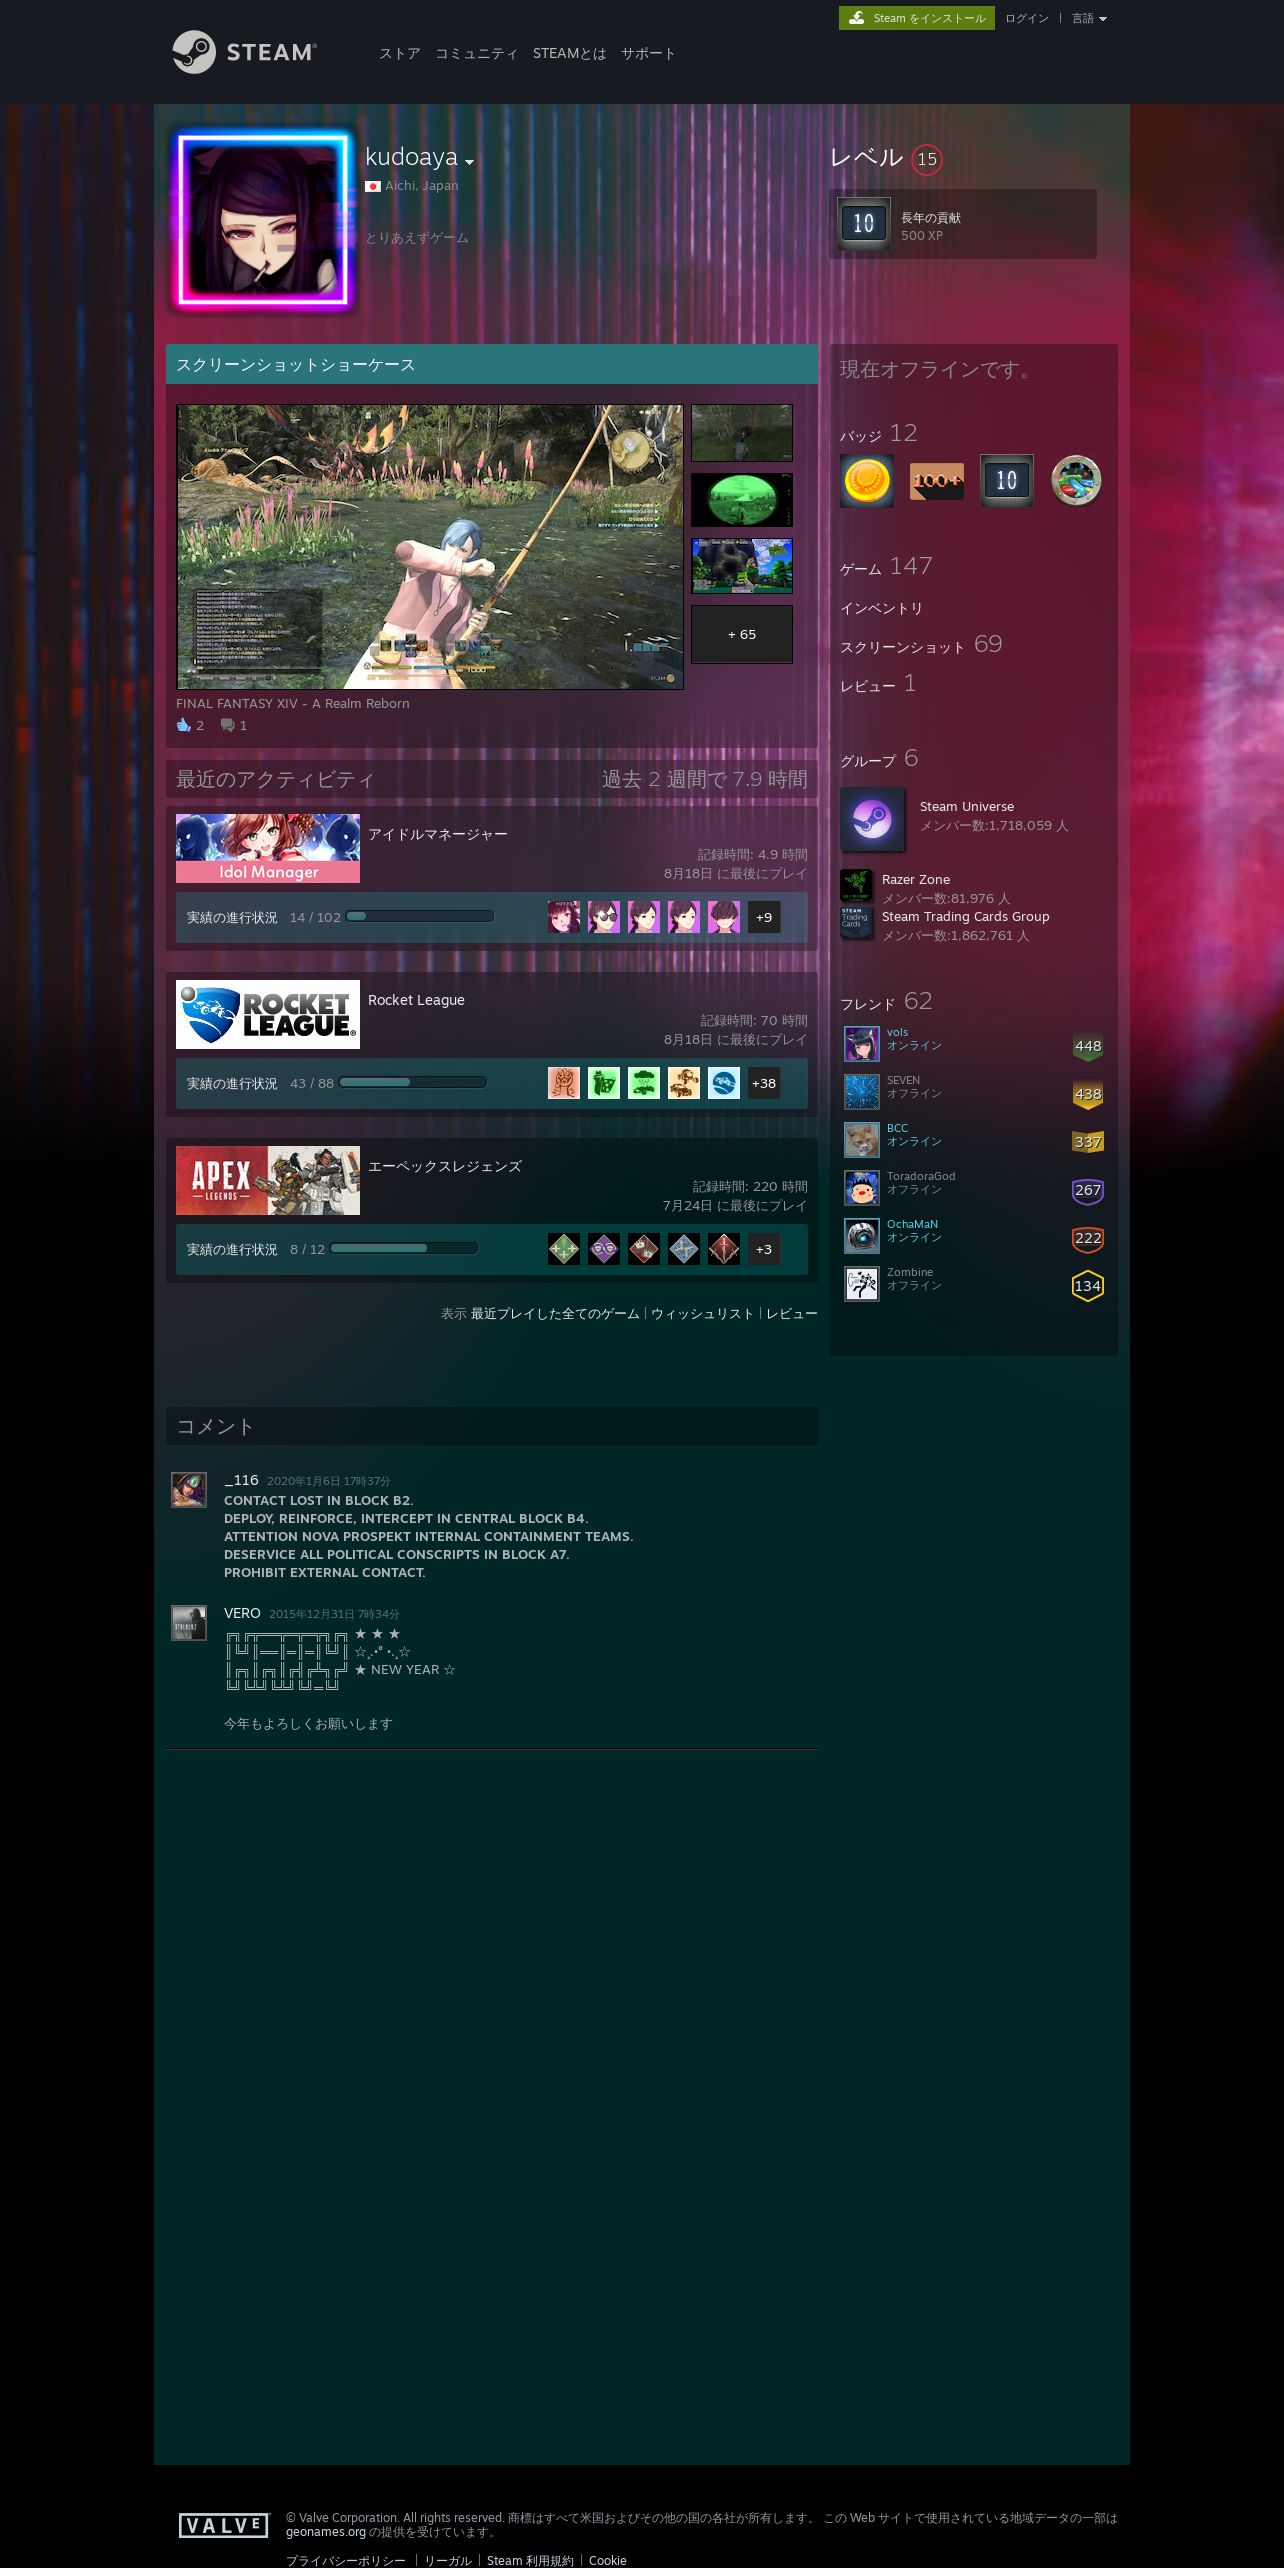
Task: Open friend BCC avatar
Action: 862,1140
